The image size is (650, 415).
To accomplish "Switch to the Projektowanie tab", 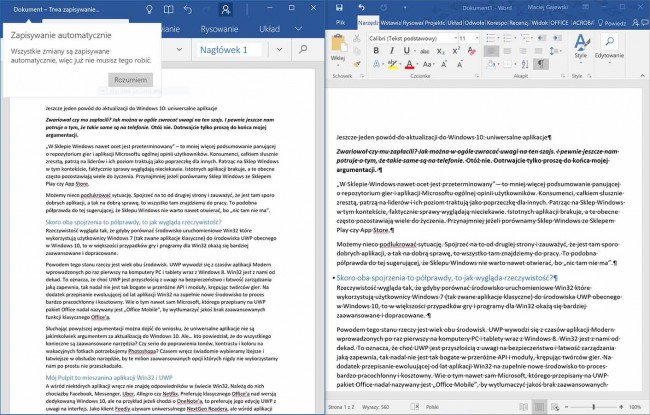I will pyautogui.click(x=434, y=23).
